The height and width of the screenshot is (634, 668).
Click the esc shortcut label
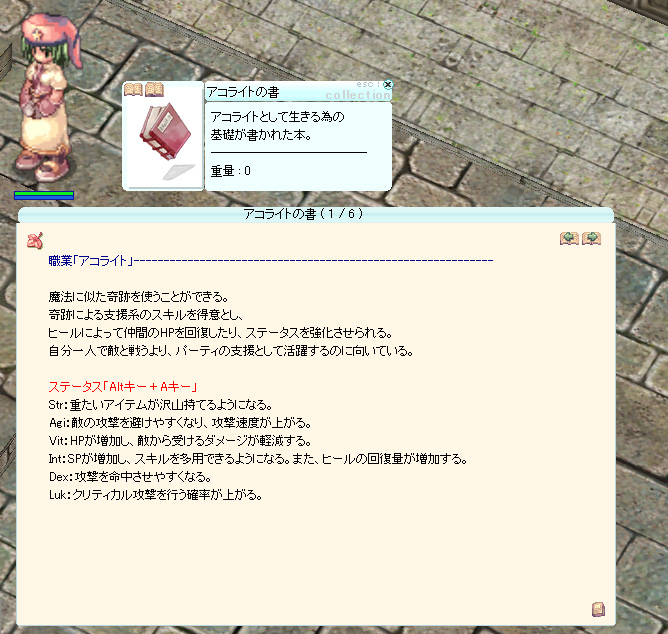[x=368, y=84]
